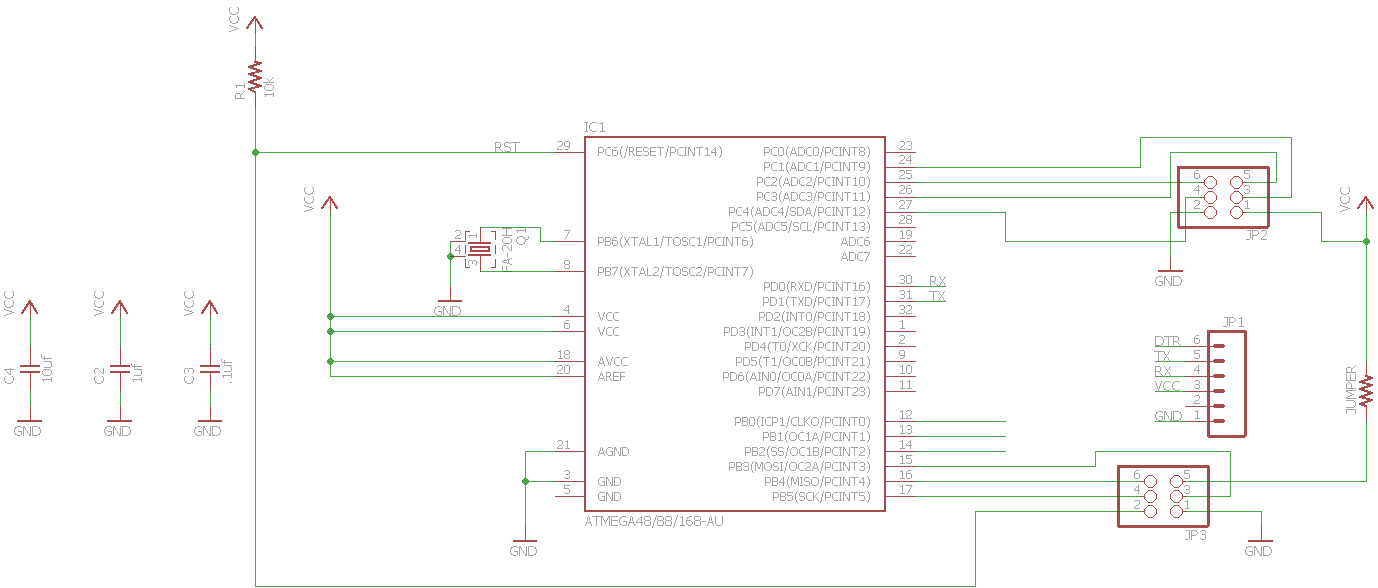Screen dimensions: 1378x588
Task: Click the PC5(ADC5/SCL/PCINT13) pin name
Action: point(801,227)
